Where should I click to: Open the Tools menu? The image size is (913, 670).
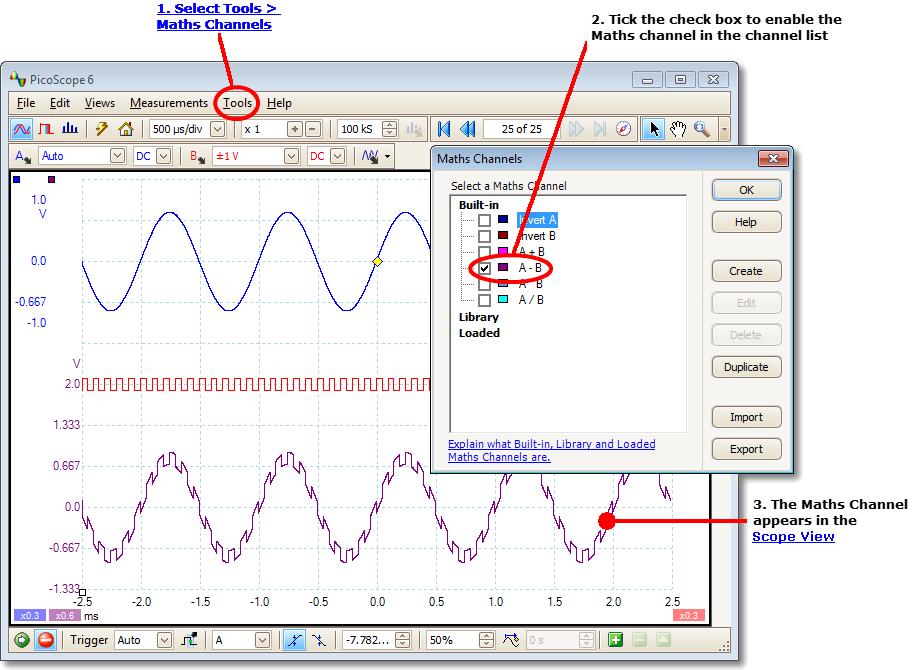tap(238, 103)
